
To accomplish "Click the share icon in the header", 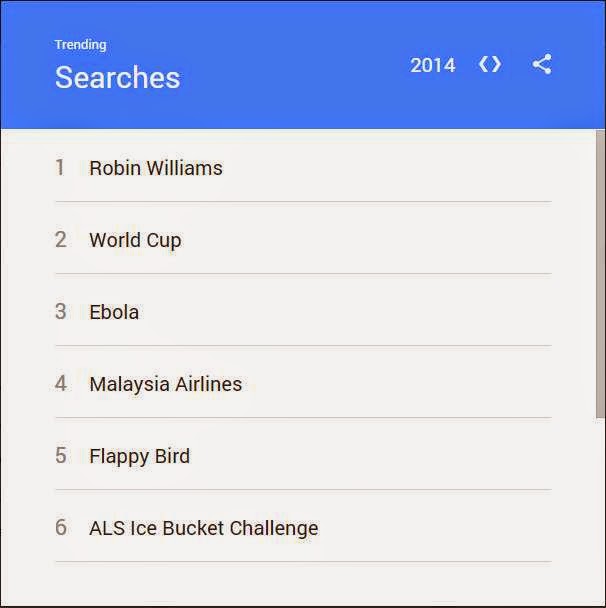I will 541,65.
